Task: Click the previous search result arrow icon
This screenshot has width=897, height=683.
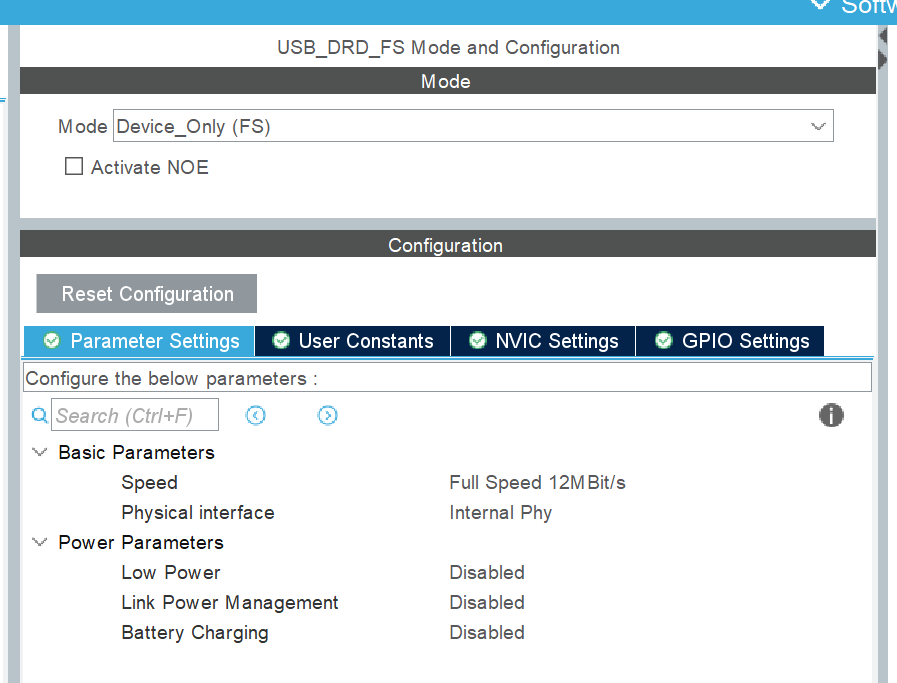Action: coord(256,414)
